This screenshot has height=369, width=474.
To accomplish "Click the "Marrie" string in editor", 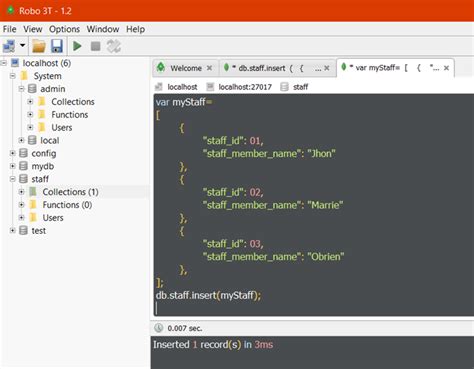I will point(325,205).
